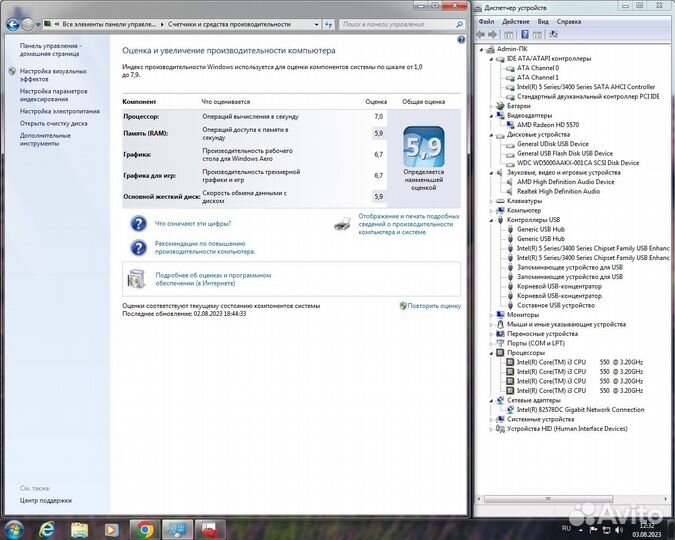Click the volume speaker icon in system tray
This screenshot has height=540, width=675.
point(619,530)
